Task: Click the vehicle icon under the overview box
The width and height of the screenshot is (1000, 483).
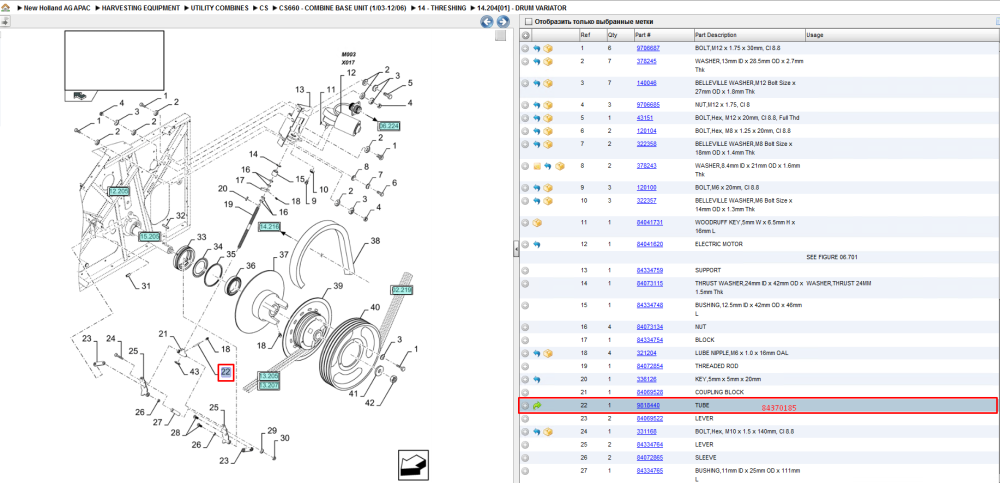Action: tap(80, 96)
